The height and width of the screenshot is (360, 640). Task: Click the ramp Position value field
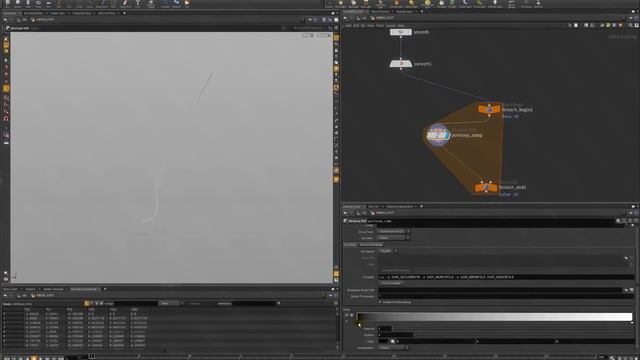[x=396, y=335]
